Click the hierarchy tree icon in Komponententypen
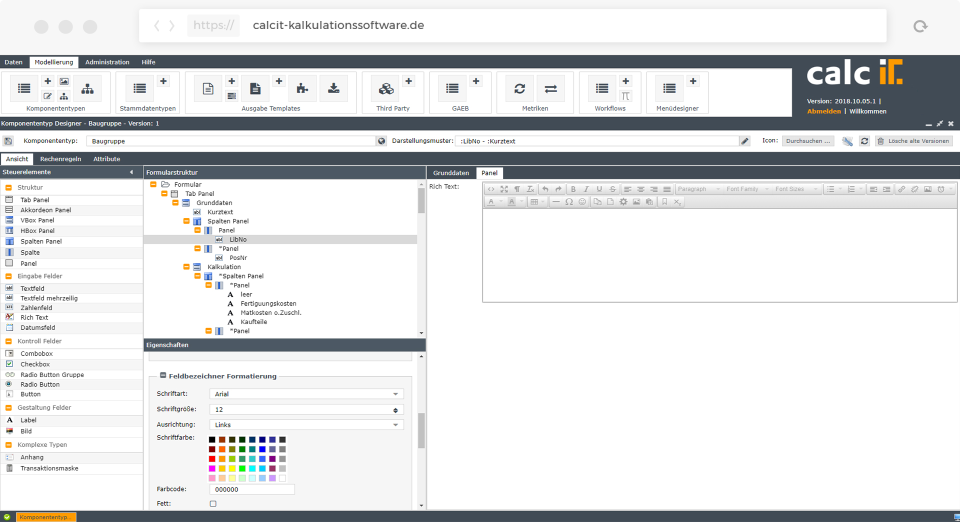 88,89
